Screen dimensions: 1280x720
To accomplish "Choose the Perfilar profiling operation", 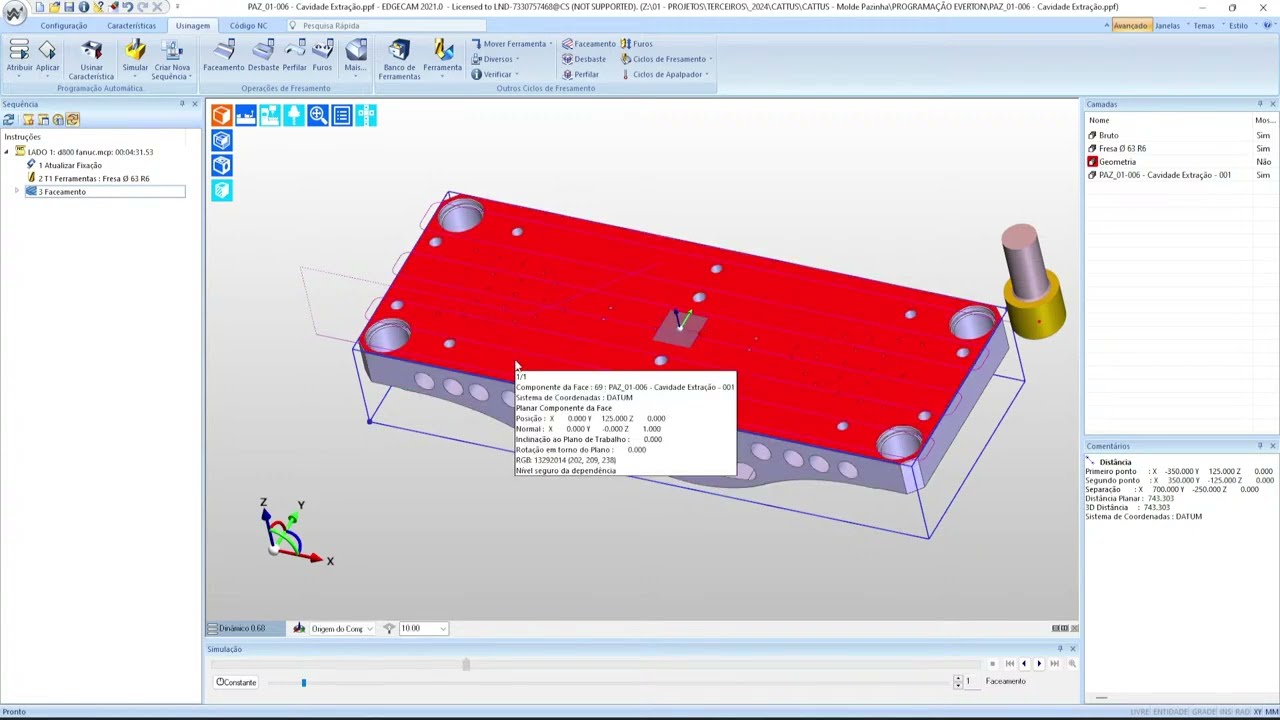I will (x=295, y=55).
